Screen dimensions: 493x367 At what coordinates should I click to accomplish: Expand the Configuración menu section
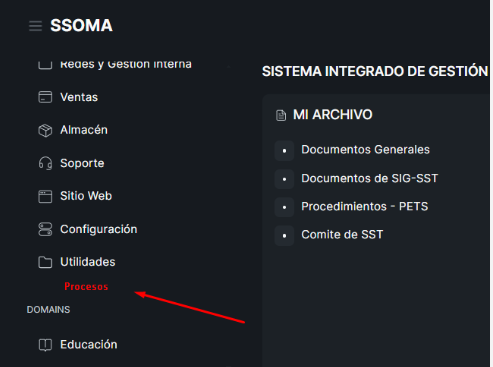(99, 229)
